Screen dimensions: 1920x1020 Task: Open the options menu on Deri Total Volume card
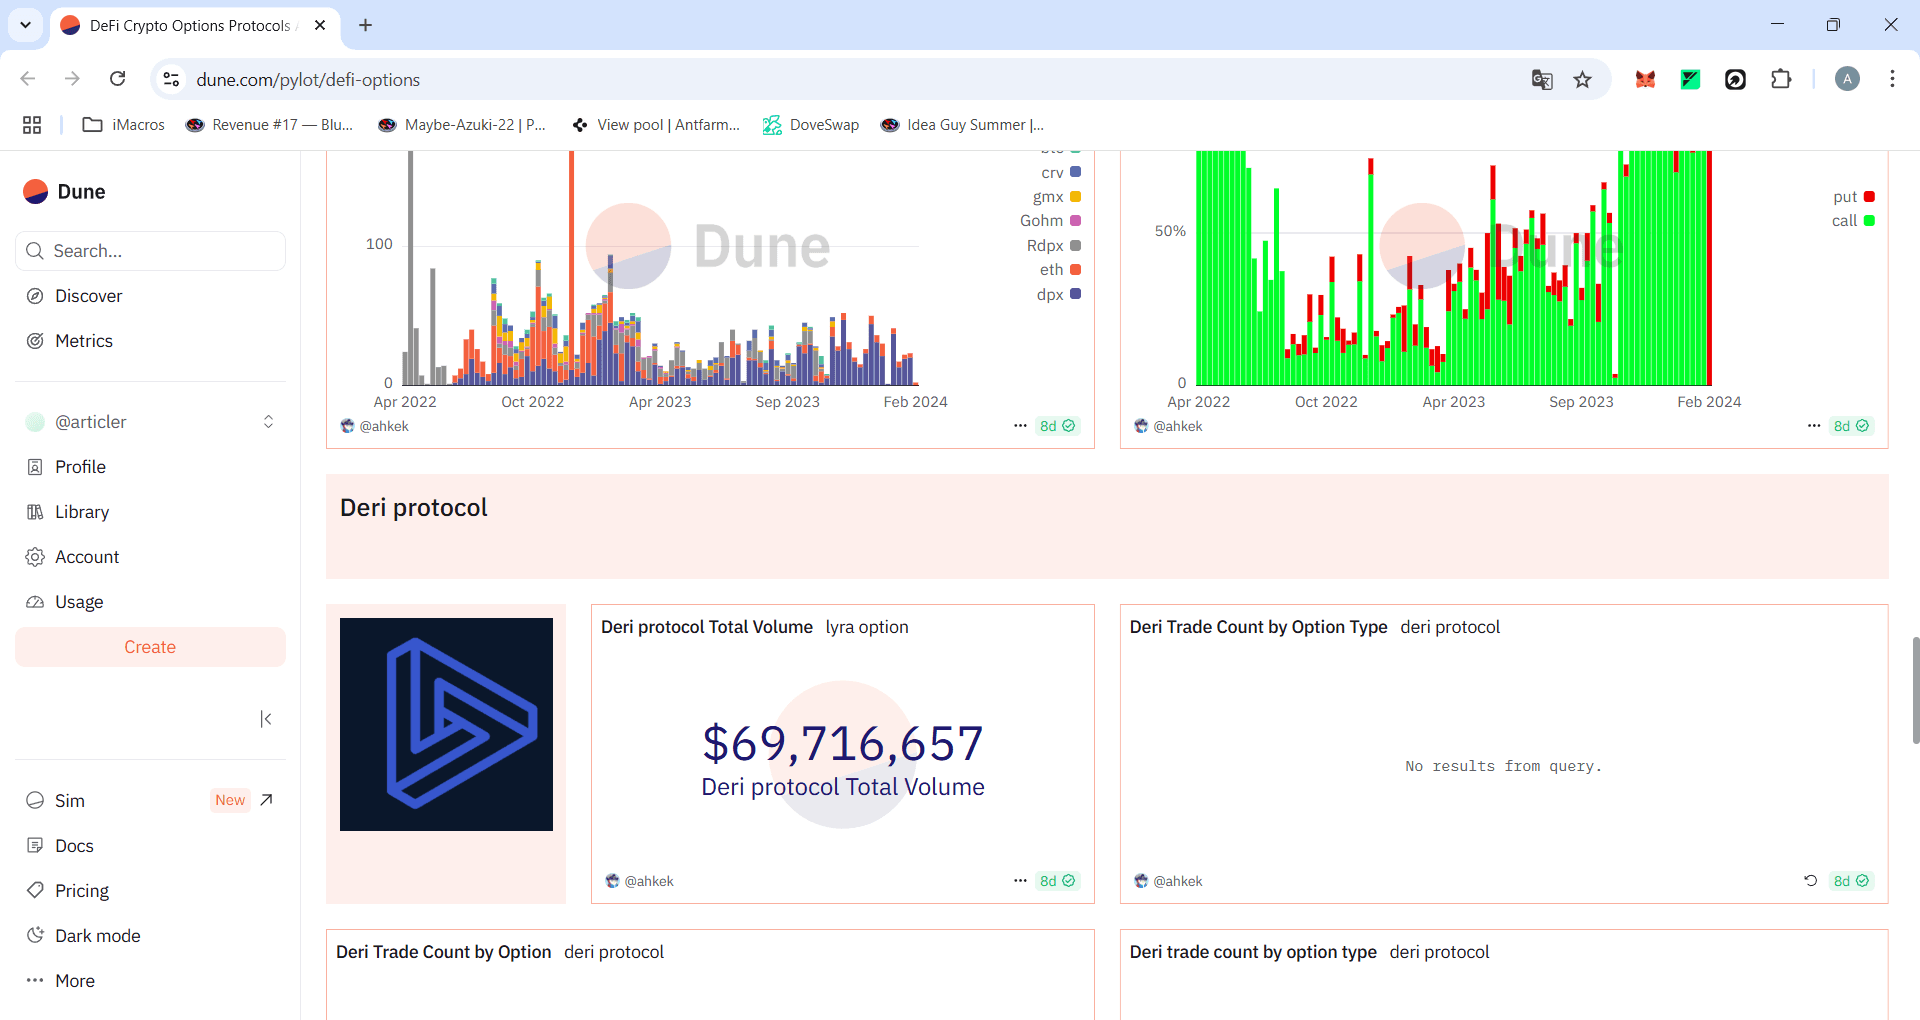tap(1020, 881)
